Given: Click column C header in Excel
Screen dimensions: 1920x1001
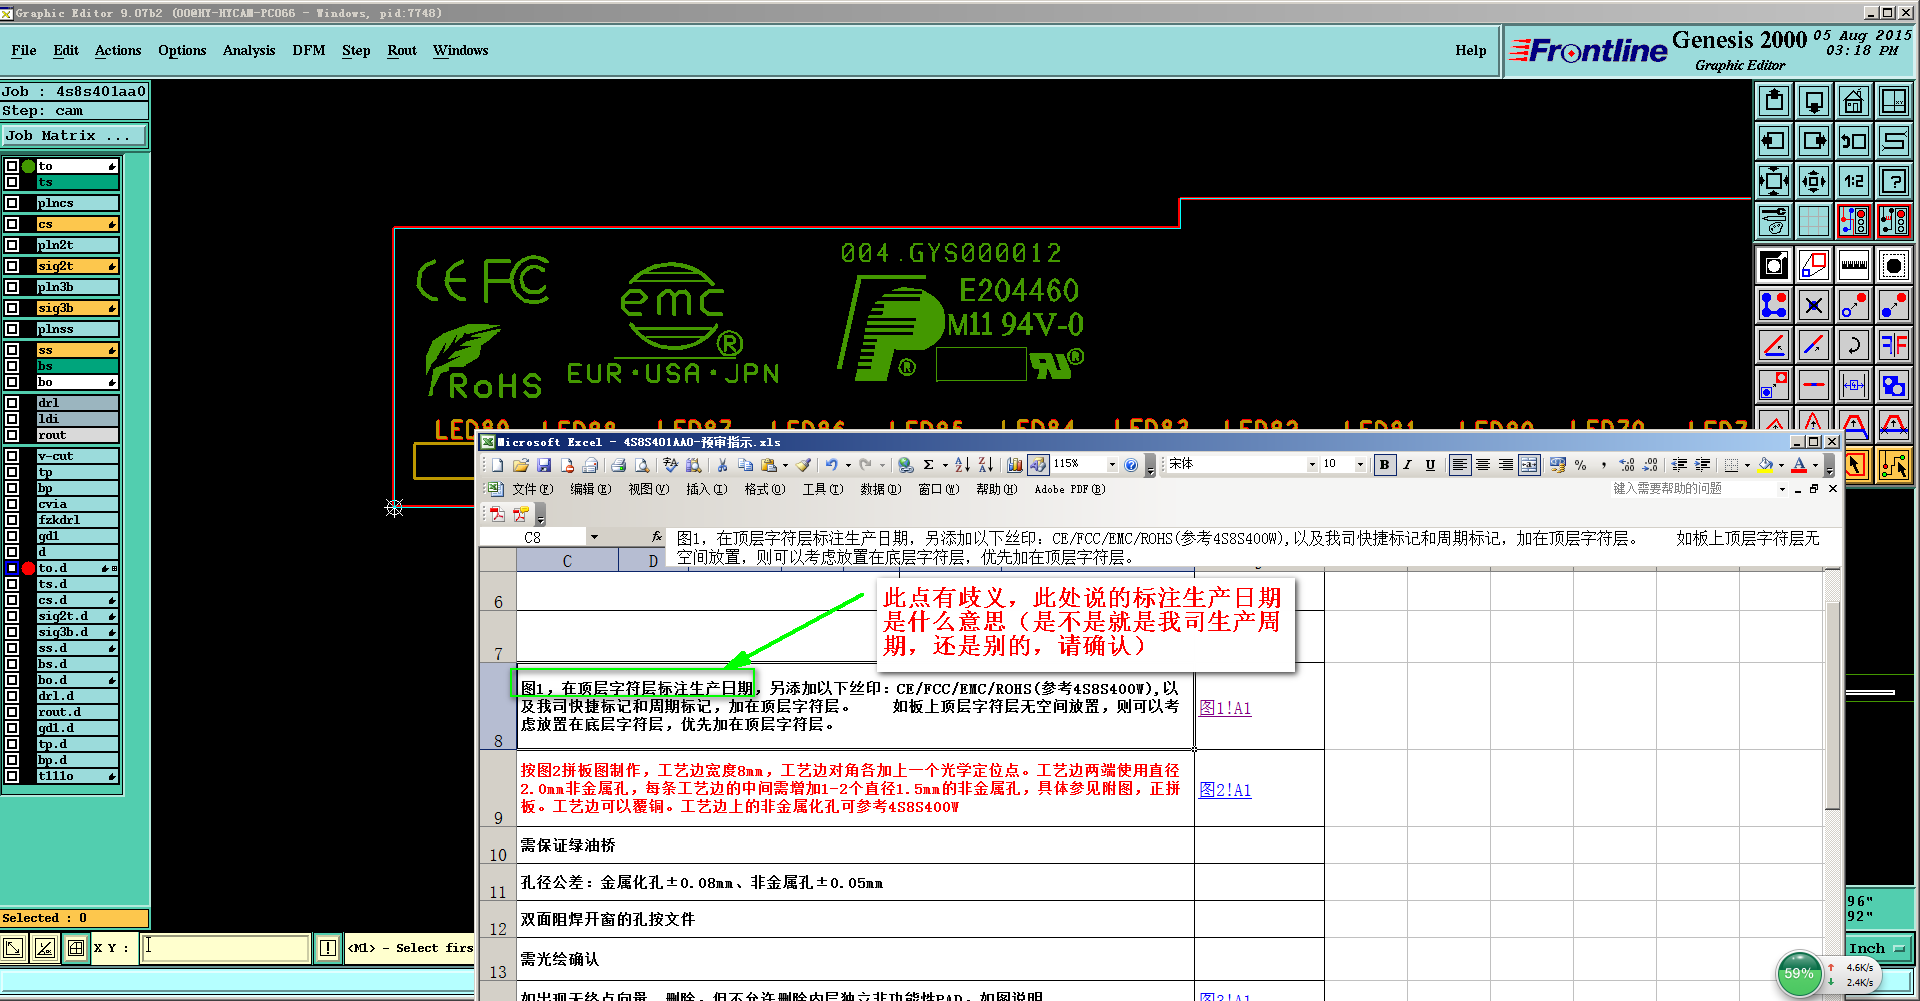Looking at the screenshot, I should (x=567, y=561).
